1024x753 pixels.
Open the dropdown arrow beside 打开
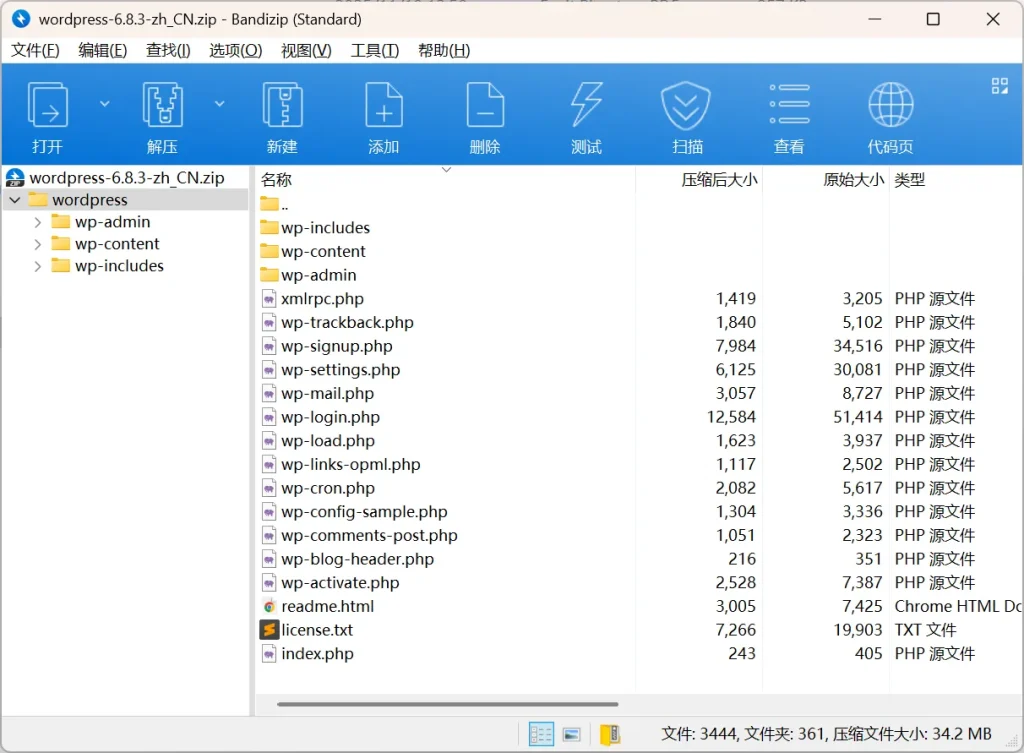(x=104, y=103)
